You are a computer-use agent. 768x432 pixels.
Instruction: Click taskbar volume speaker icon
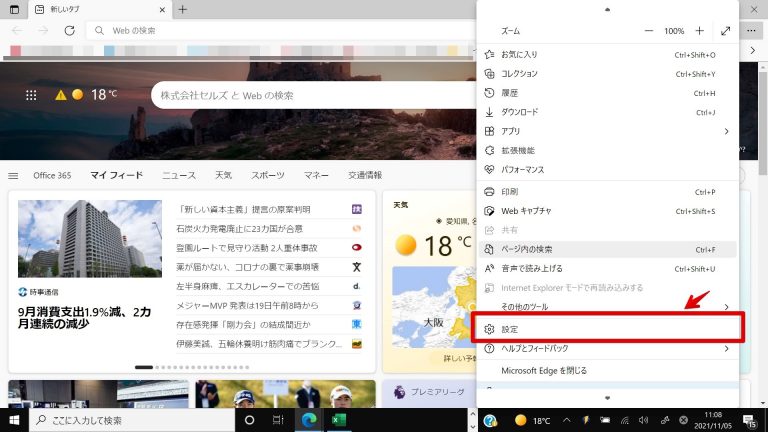click(x=644, y=420)
